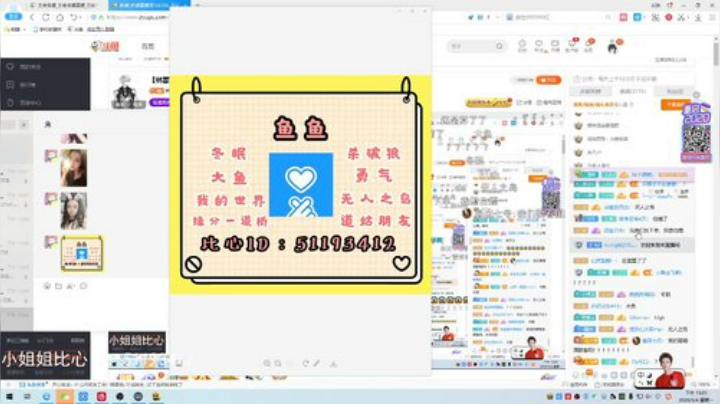Click the magnifier icon in the search box
720x404 pixels.
tap(500, 46)
